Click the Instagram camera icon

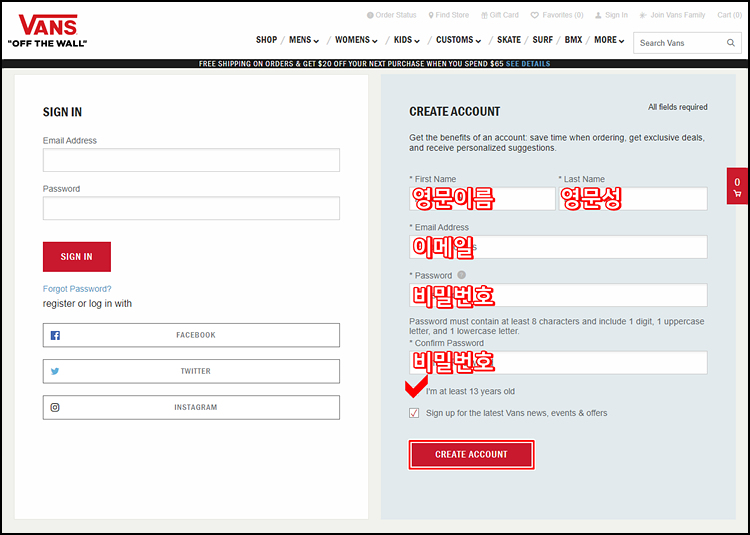(x=55, y=407)
